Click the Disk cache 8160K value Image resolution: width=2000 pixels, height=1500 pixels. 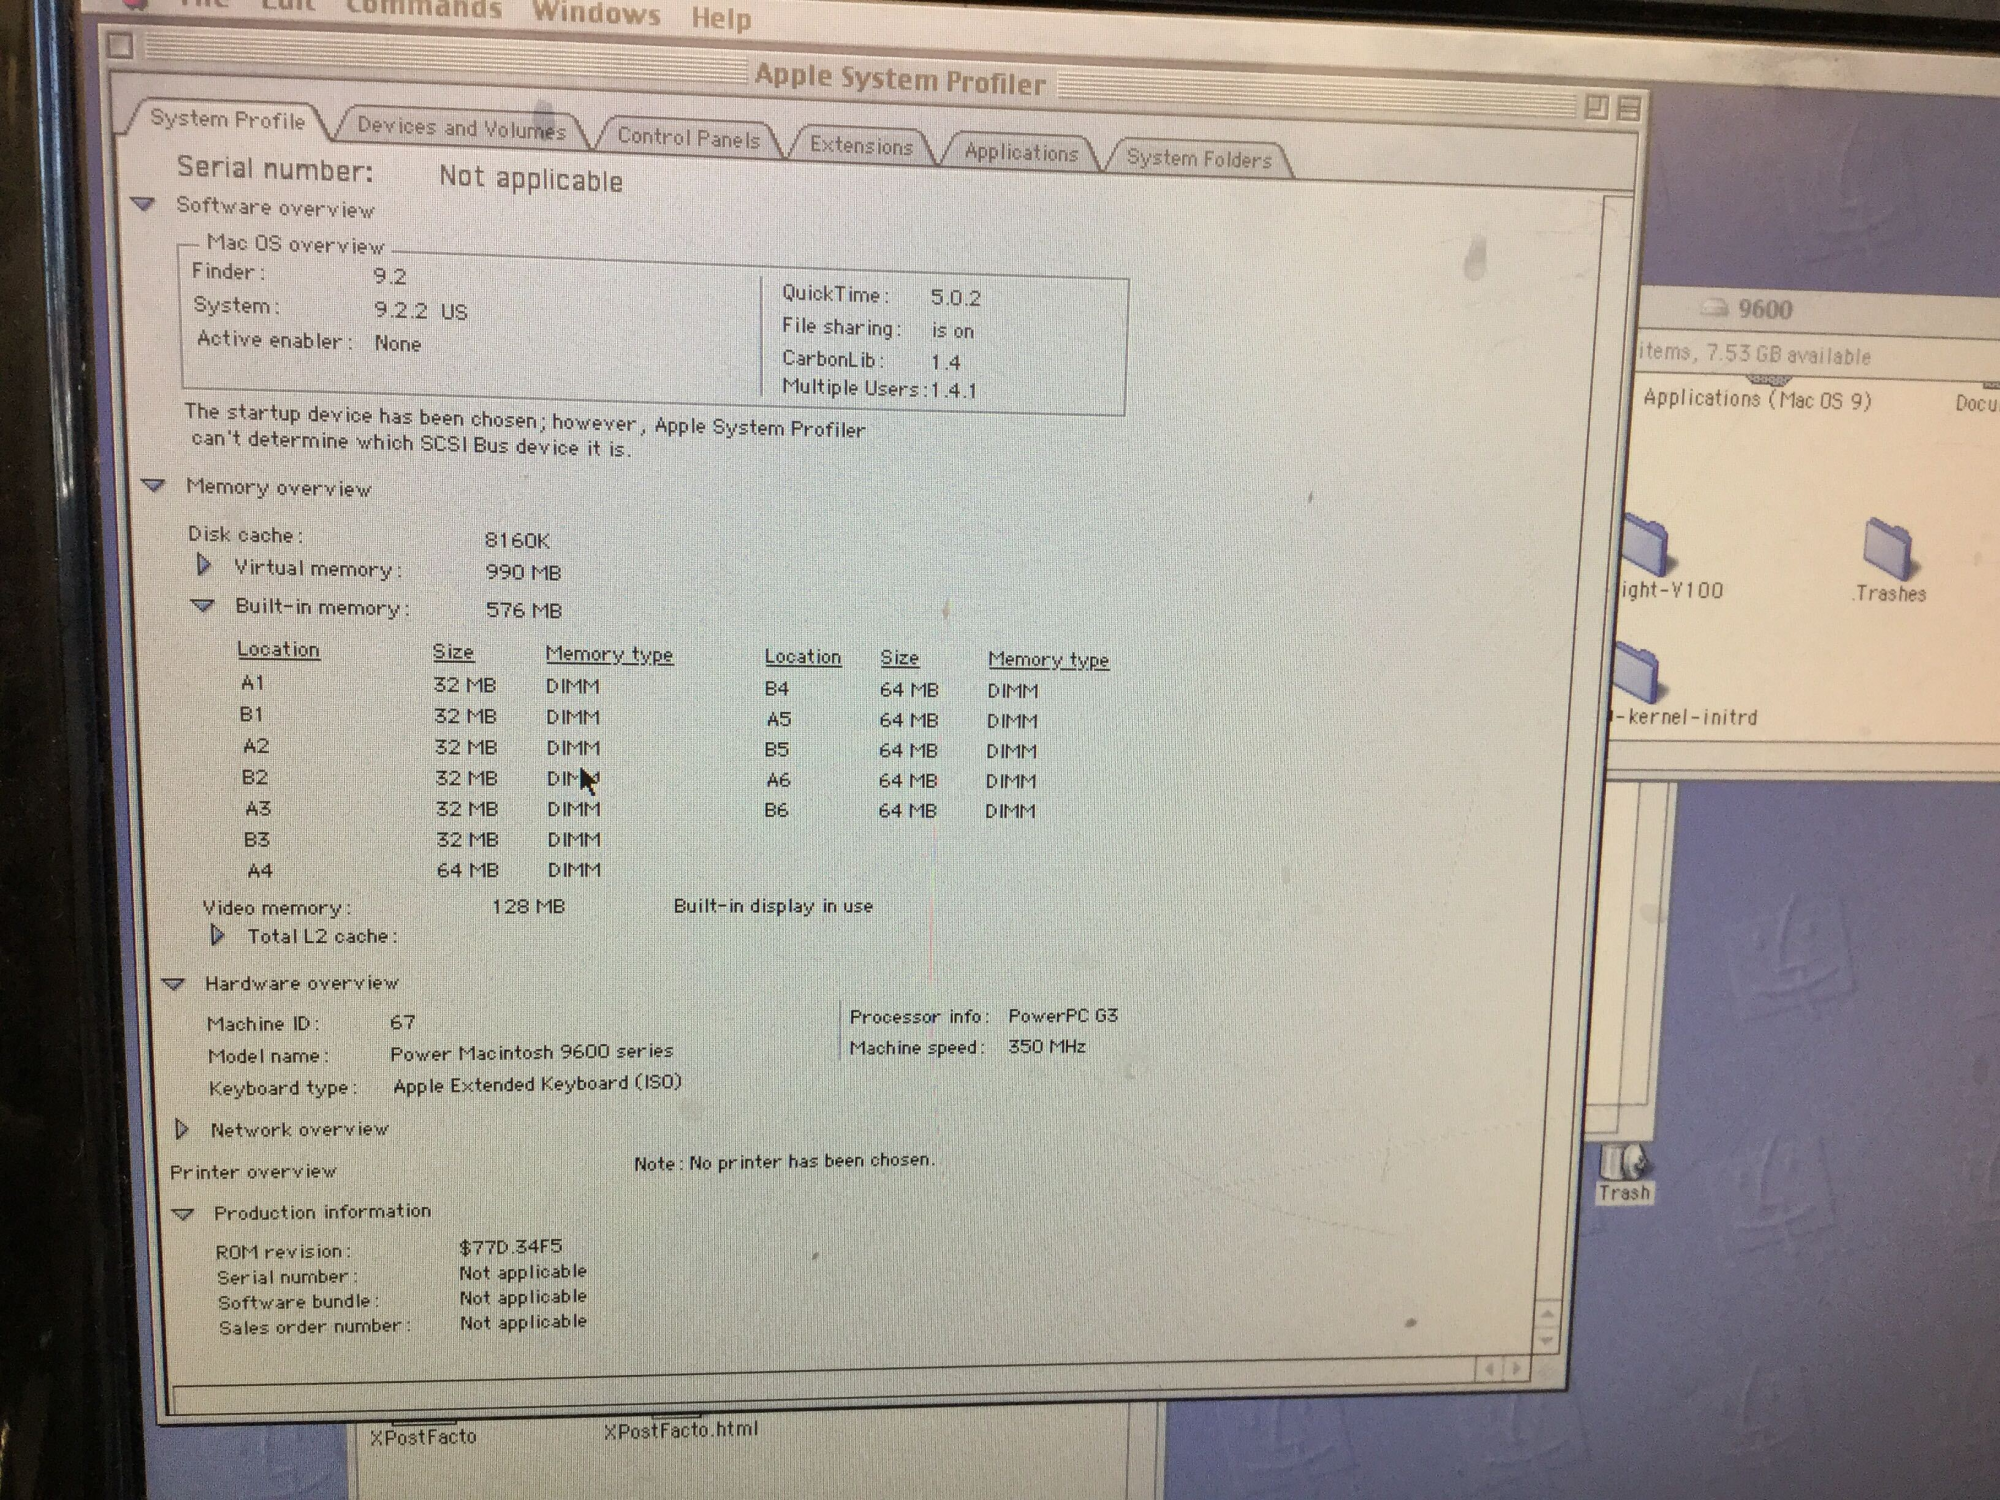click(517, 540)
